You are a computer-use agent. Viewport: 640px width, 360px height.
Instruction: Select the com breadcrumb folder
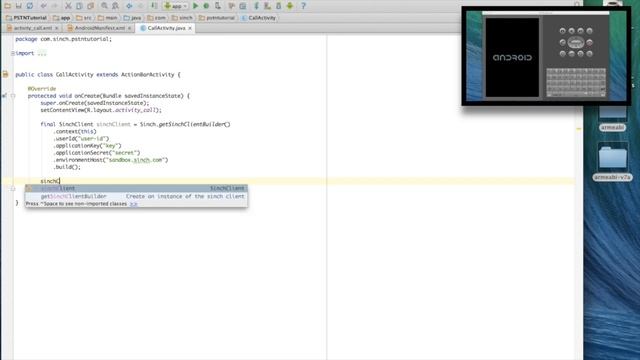(157, 18)
